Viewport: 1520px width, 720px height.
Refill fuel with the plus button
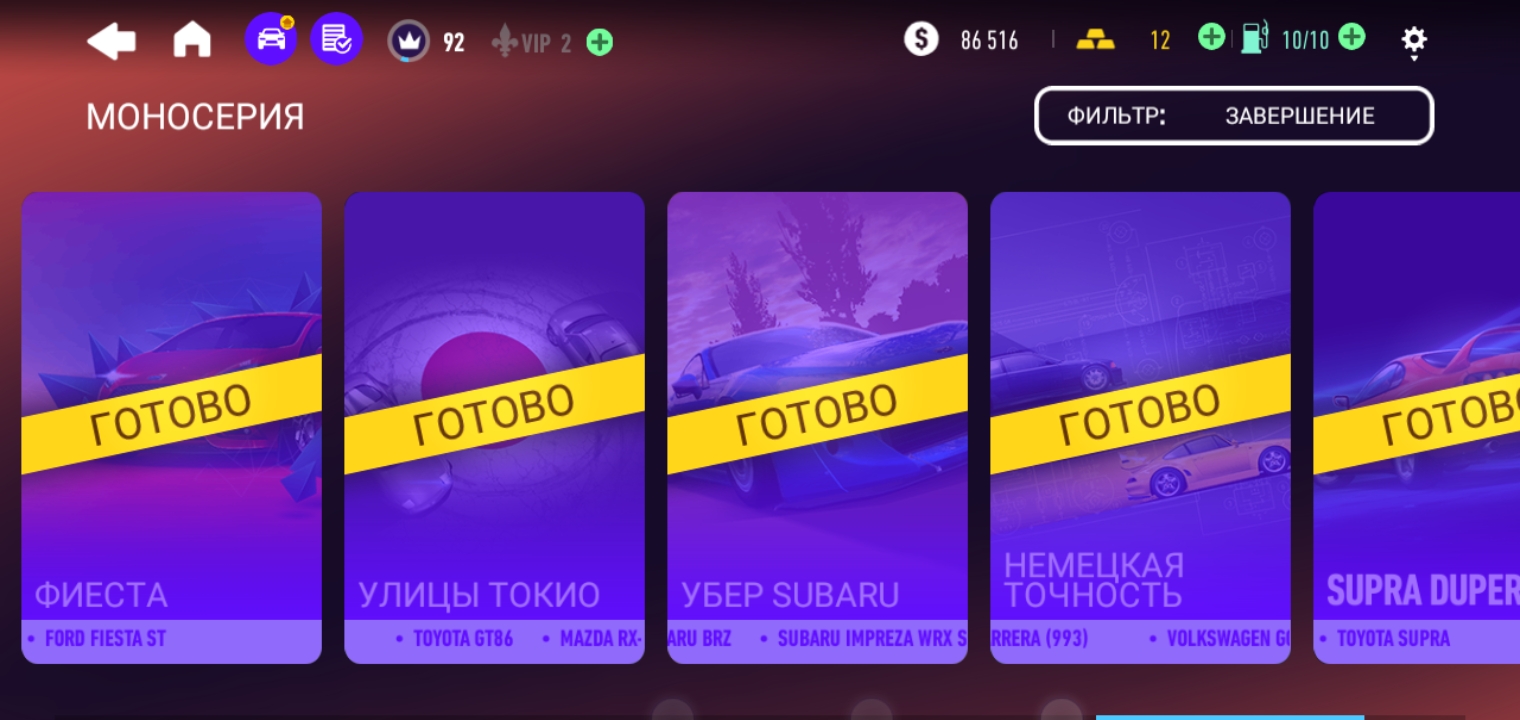point(1351,39)
